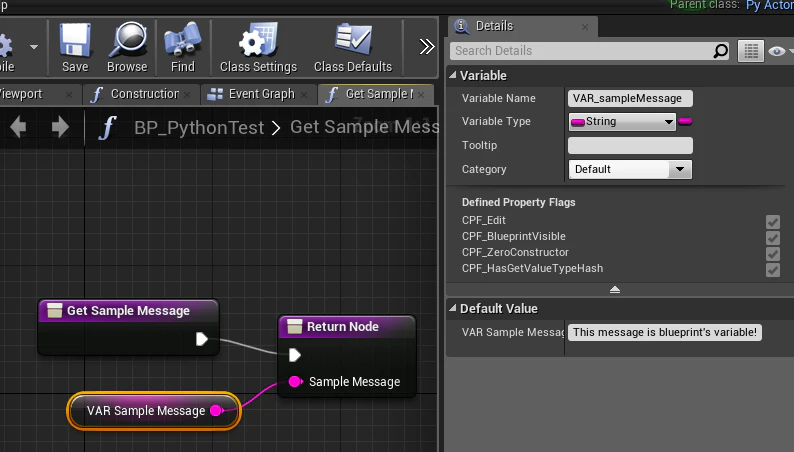The image size is (794, 452).
Task: Click BP_PythonTest in breadcrumb
Action: [x=199, y=128]
